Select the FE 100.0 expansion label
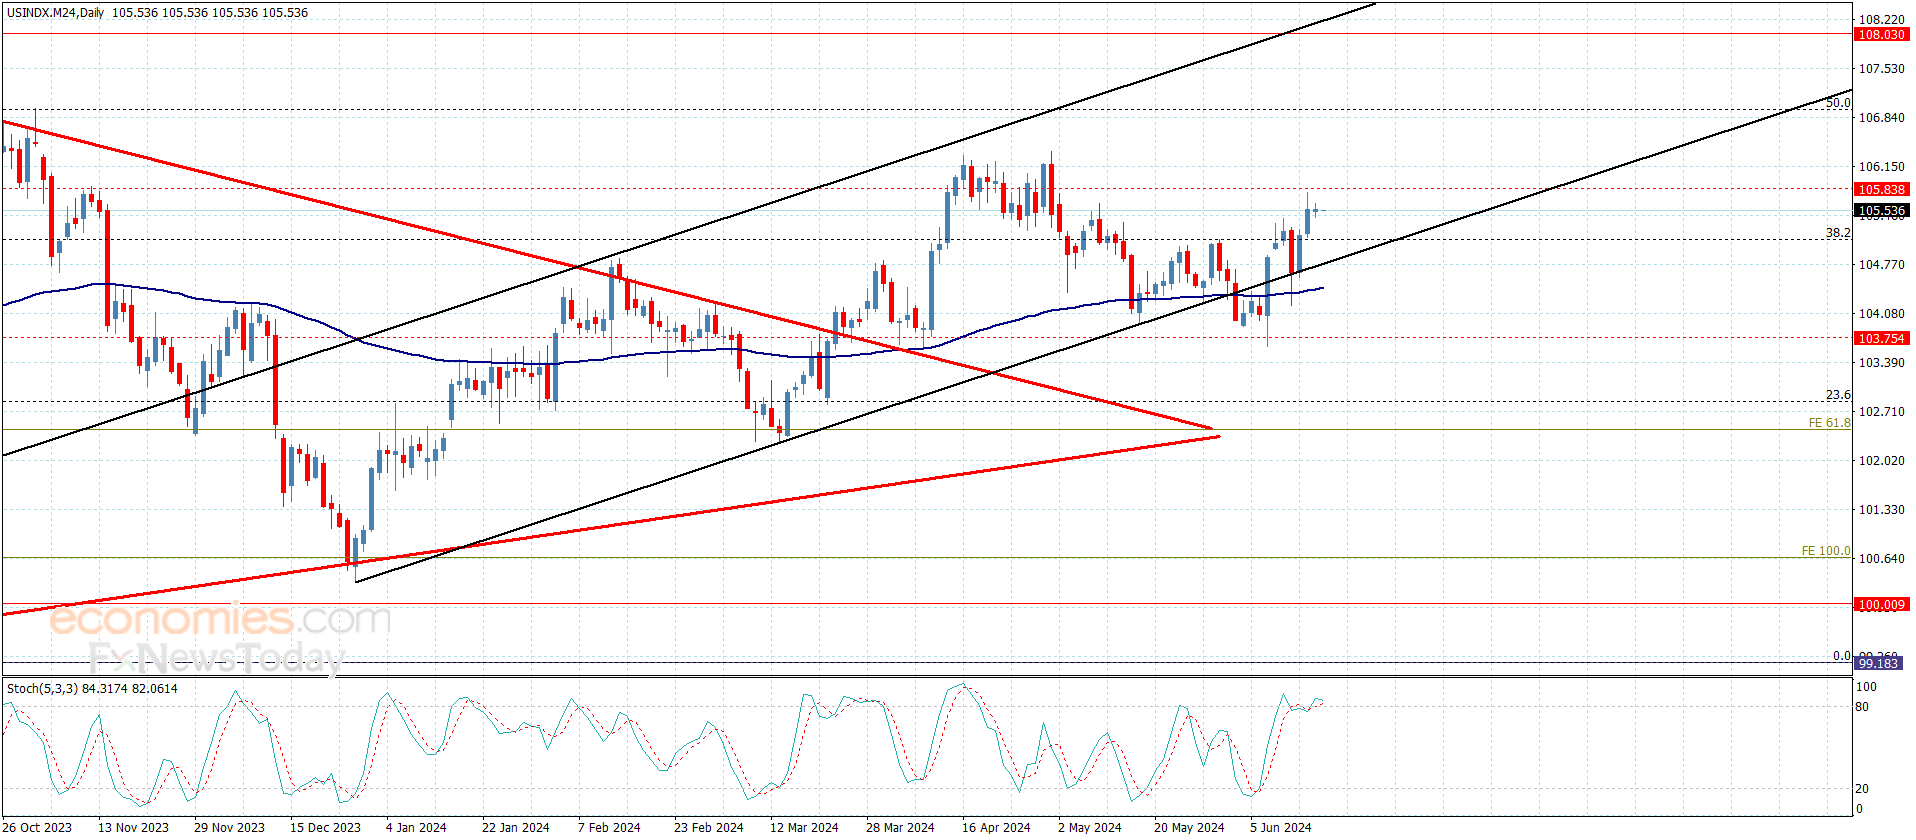This screenshot has width=1916, height=840. (x=1825, y=551)
